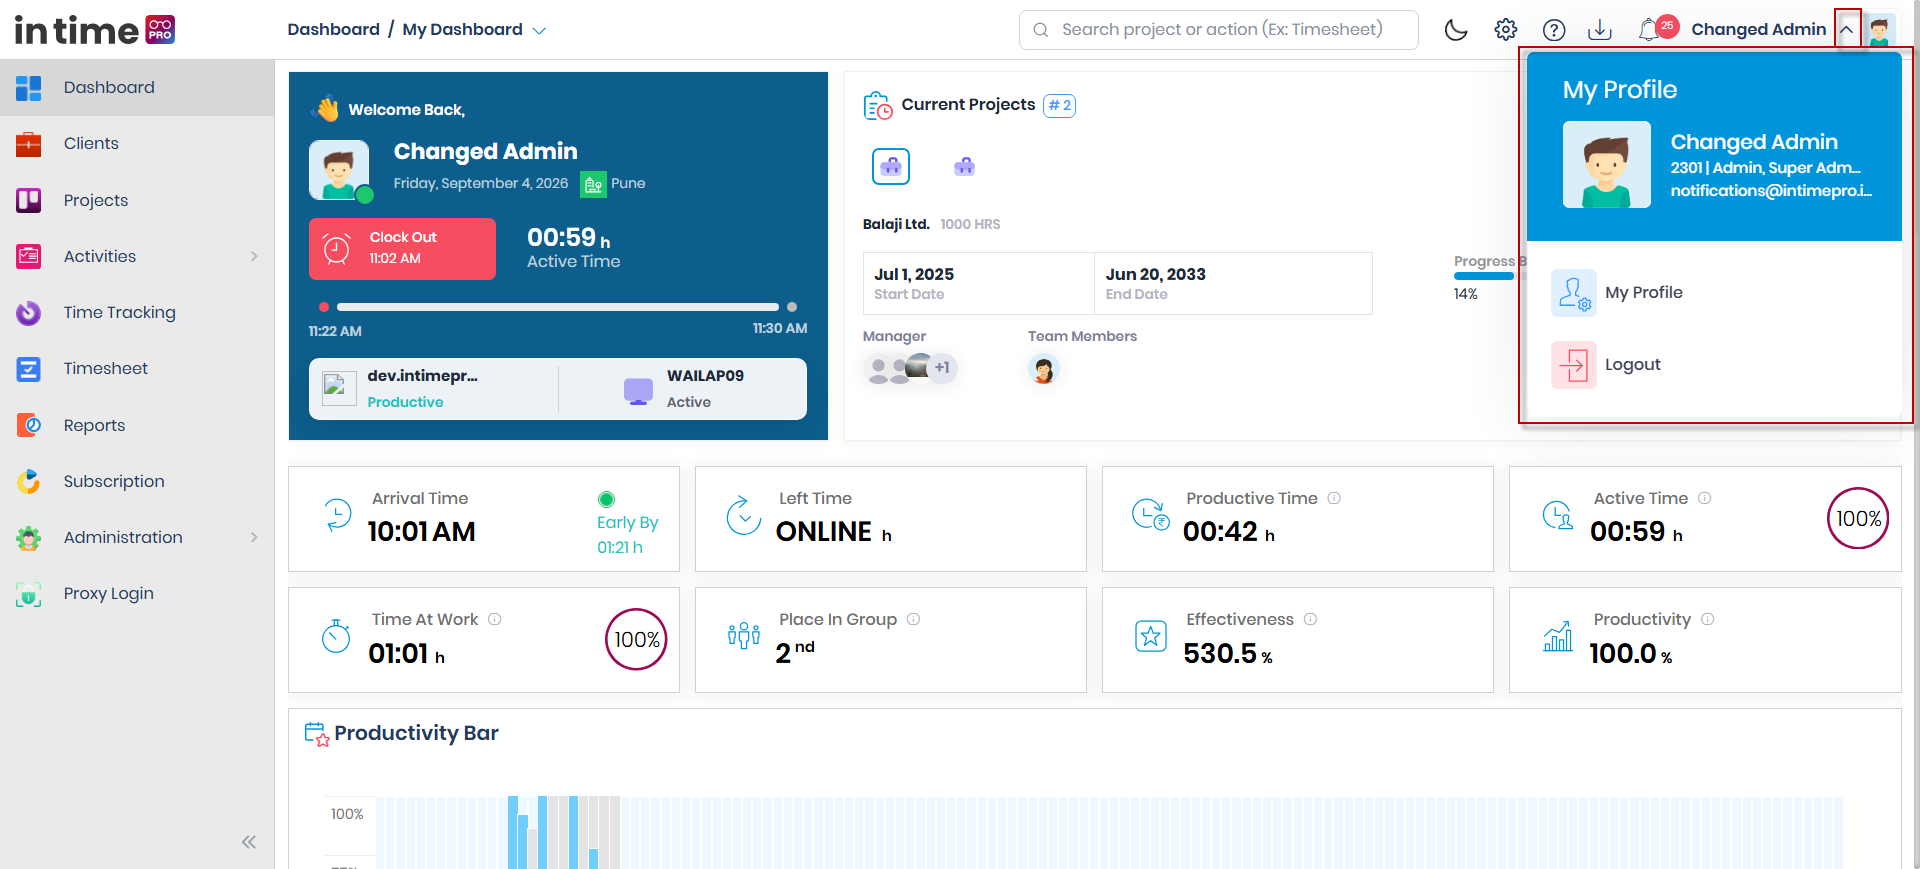Select the second project briefcase icon
The height and width of the screenshot is (869, 1920).
pos(964,167)
